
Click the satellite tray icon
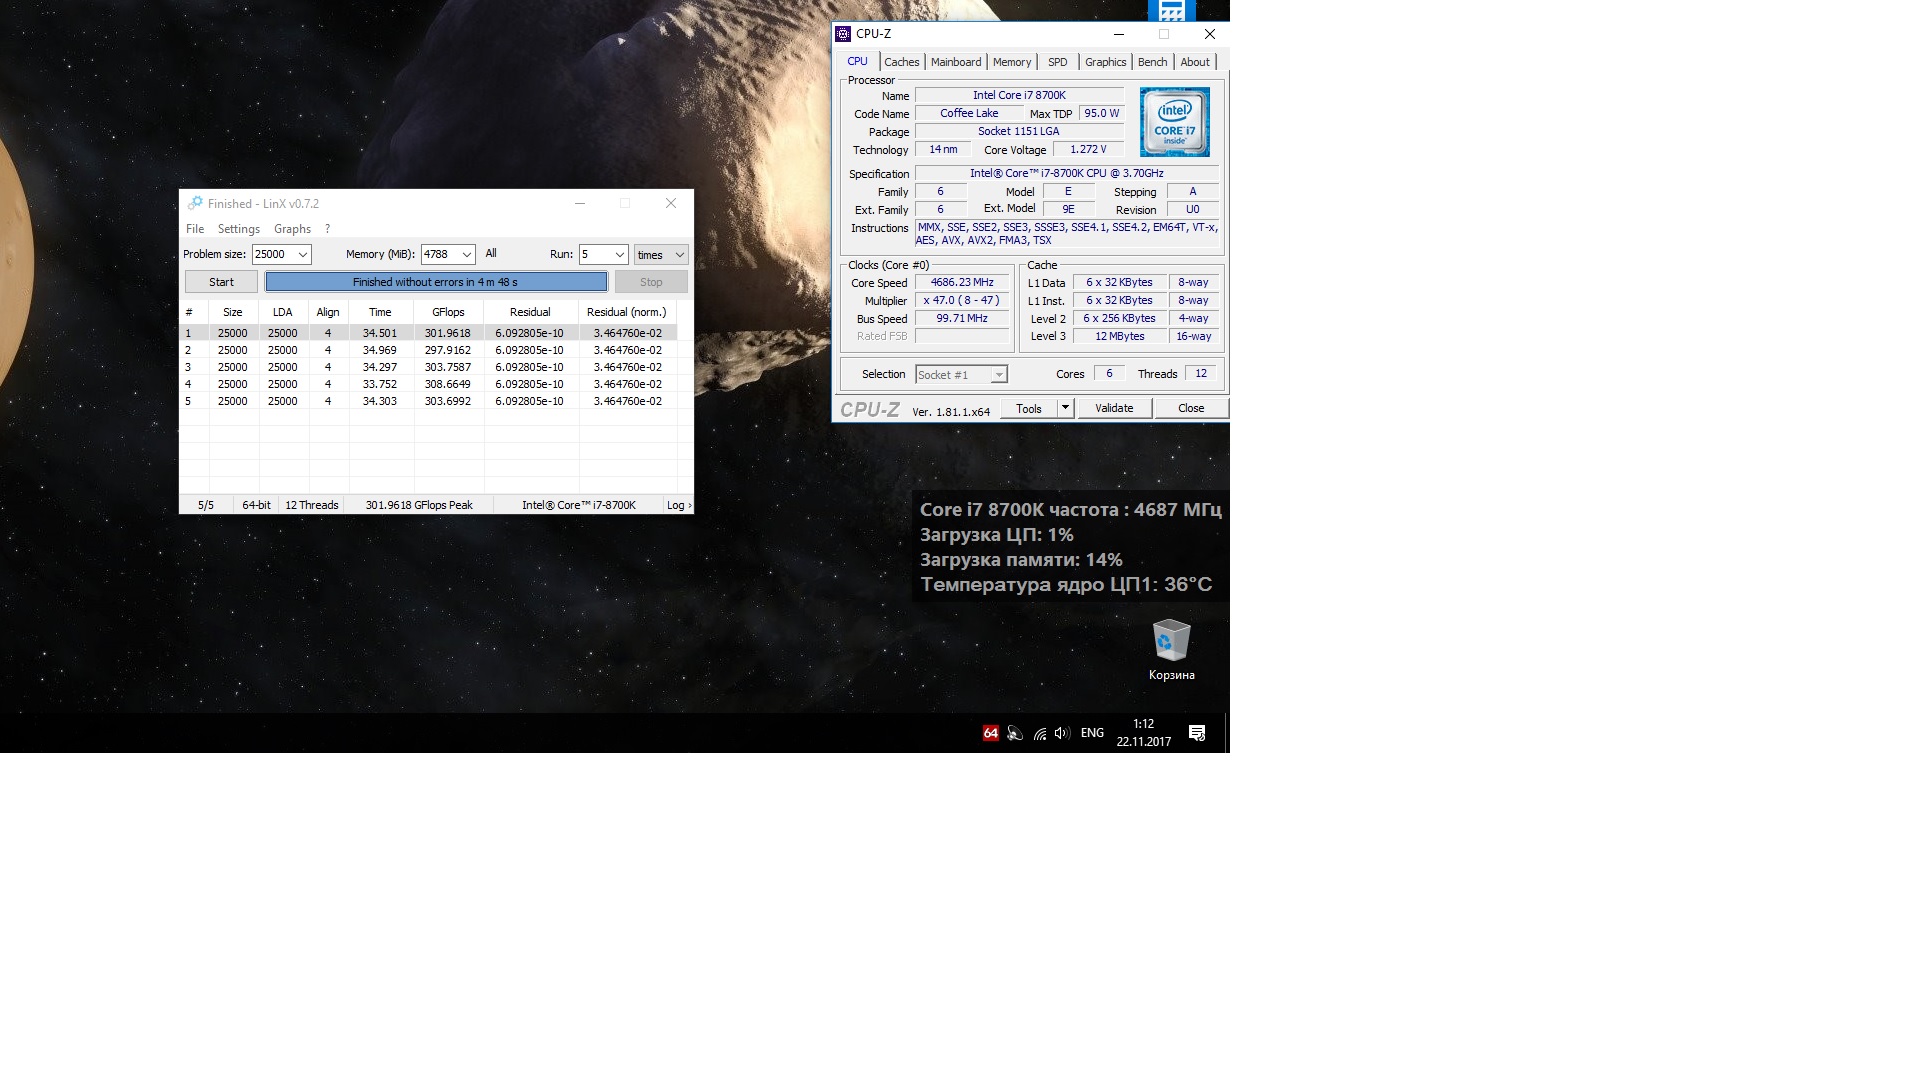click(1014, 733)
